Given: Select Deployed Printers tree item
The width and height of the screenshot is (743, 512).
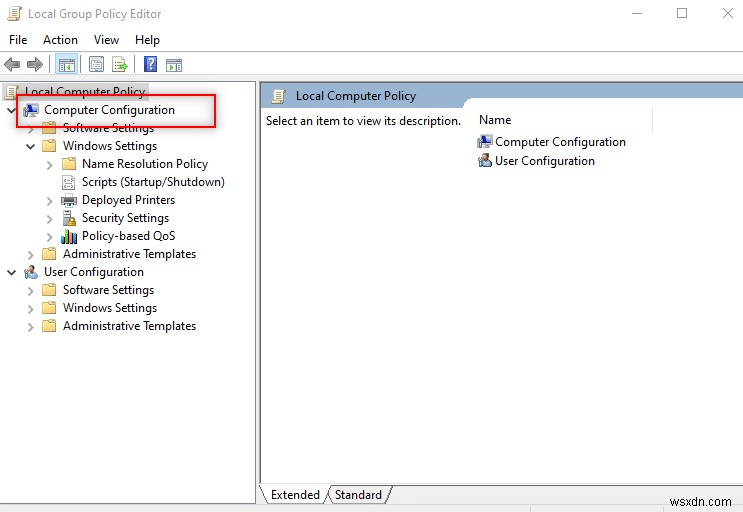Looking at the screenshot, I should coord(128,200).
